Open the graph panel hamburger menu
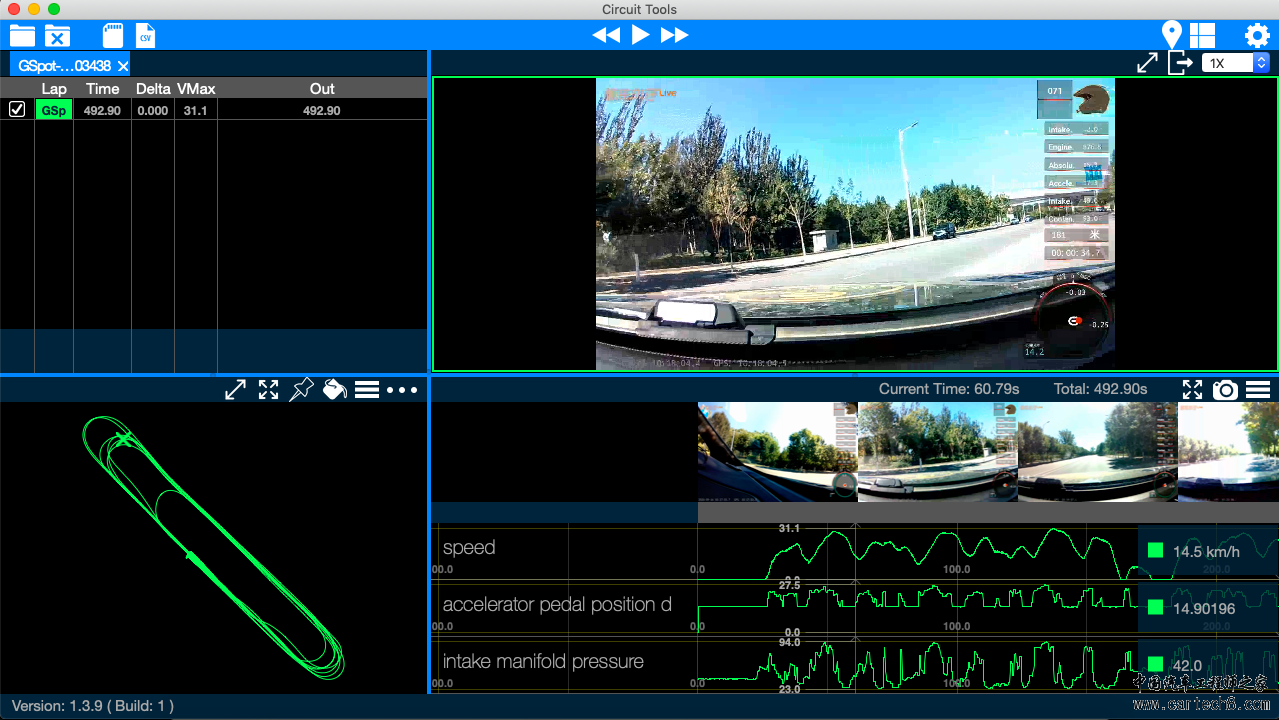The height and width of the screenshot is (720, 1279). [x=1258, y=390]
